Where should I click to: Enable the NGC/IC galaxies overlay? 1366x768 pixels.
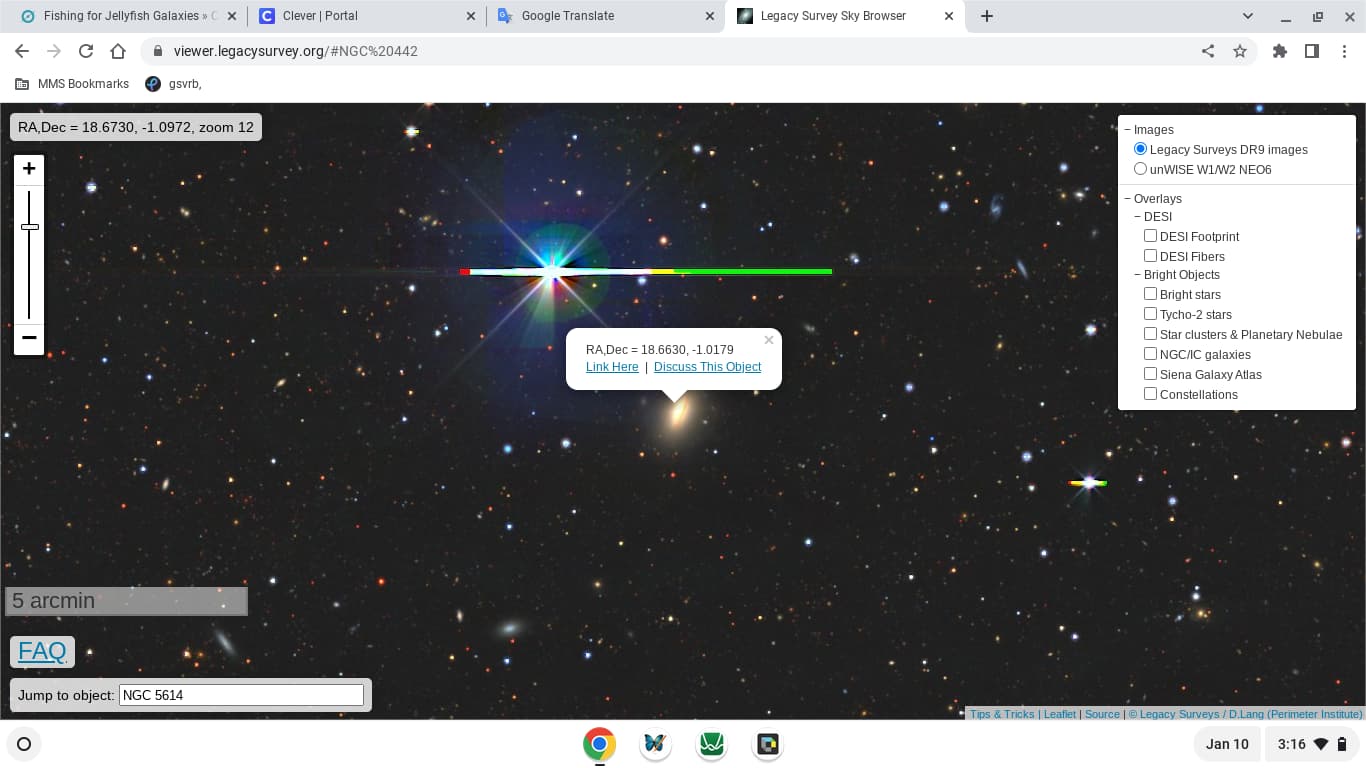1150,354
